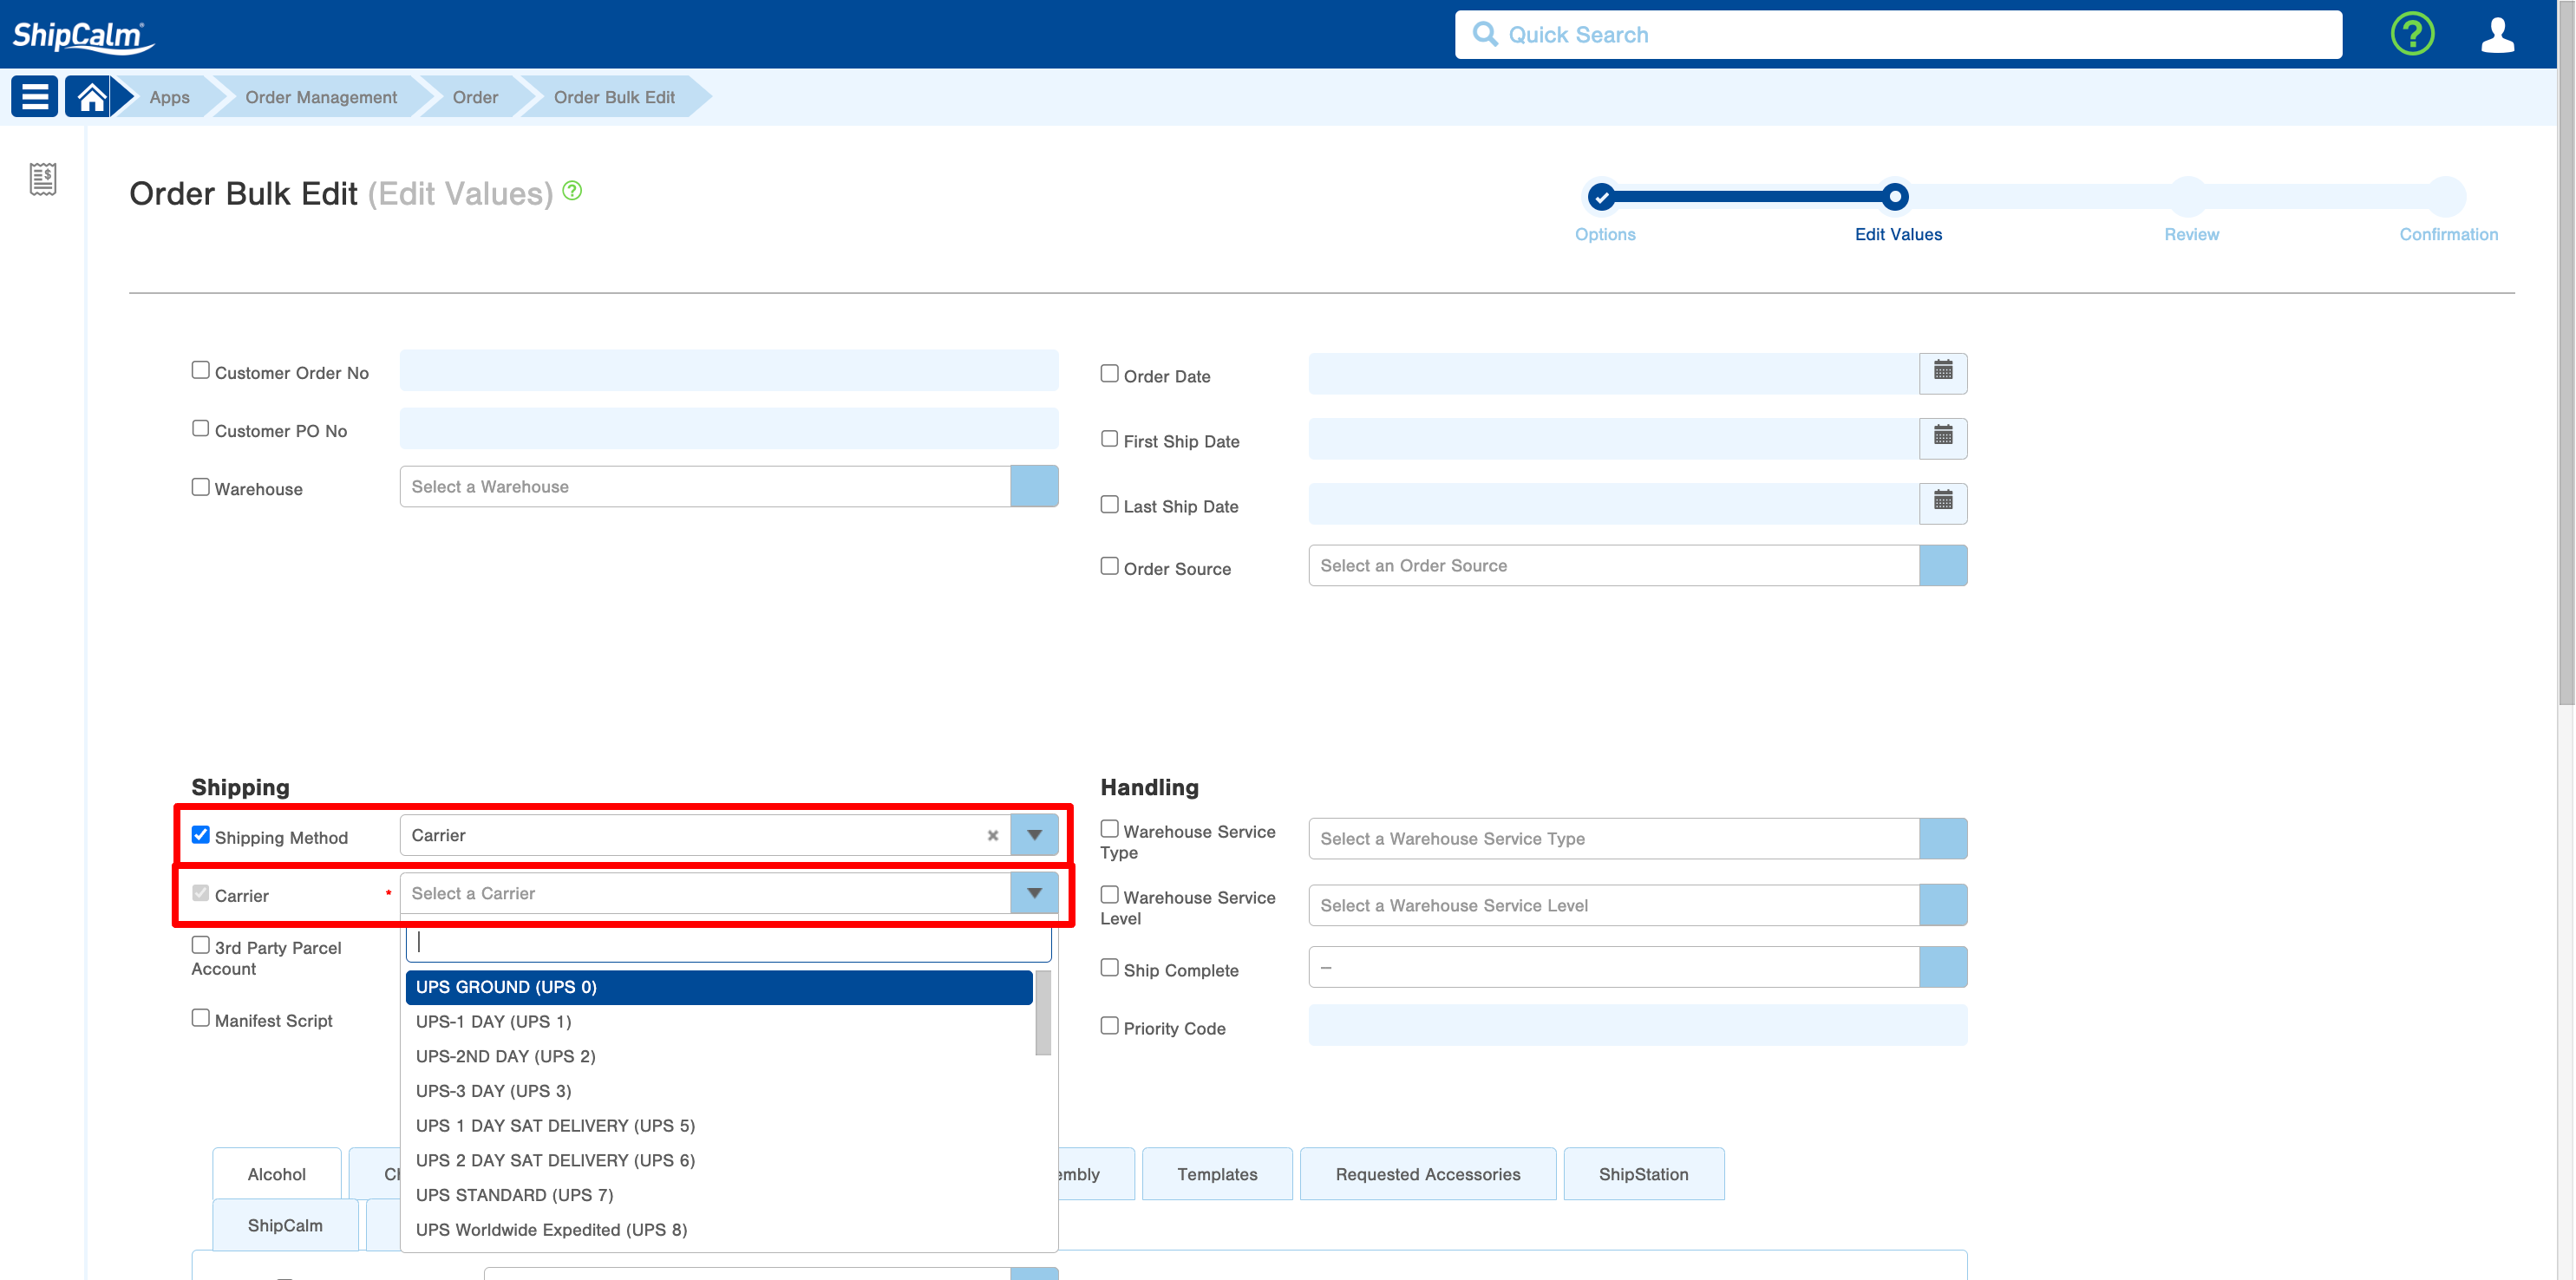Navigate to Apps breadcrumb

(x=169, y=97)
